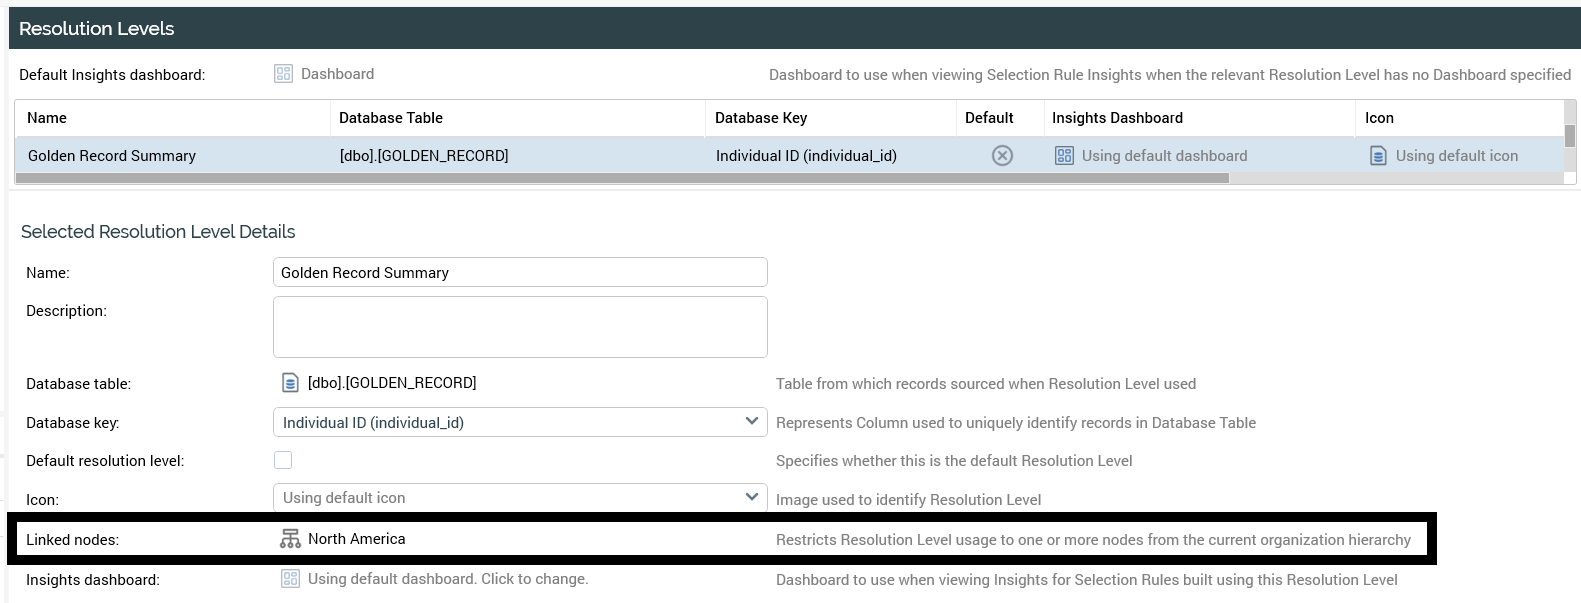
Task: Click Using default dashboard. Click to change.
Action: pos(447,579)
